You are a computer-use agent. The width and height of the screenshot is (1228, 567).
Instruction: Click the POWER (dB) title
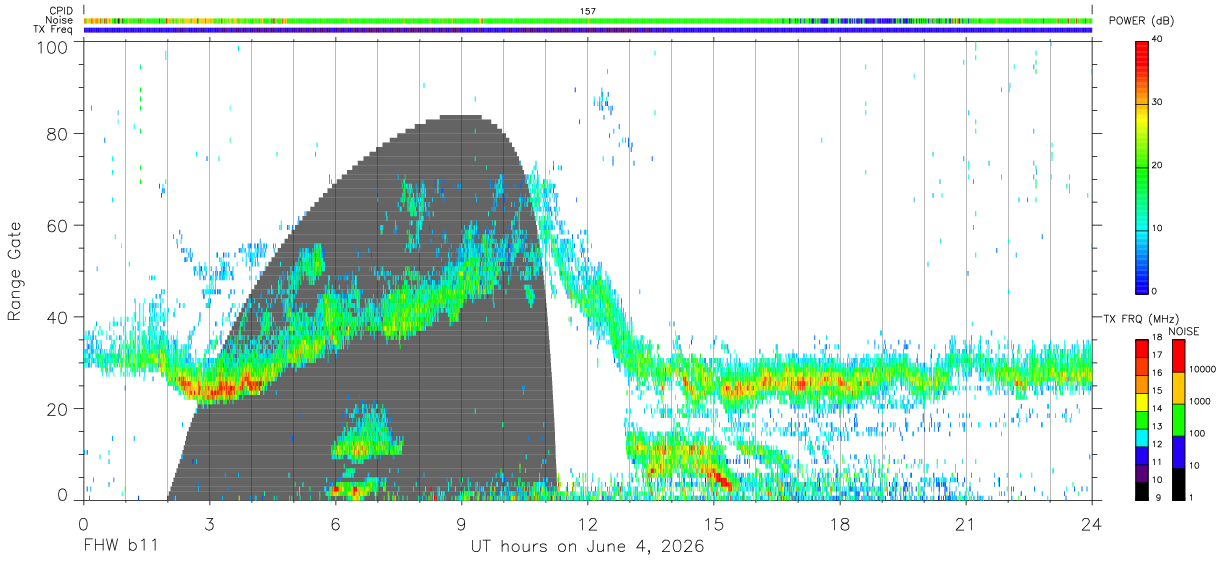pos(1142,21)
